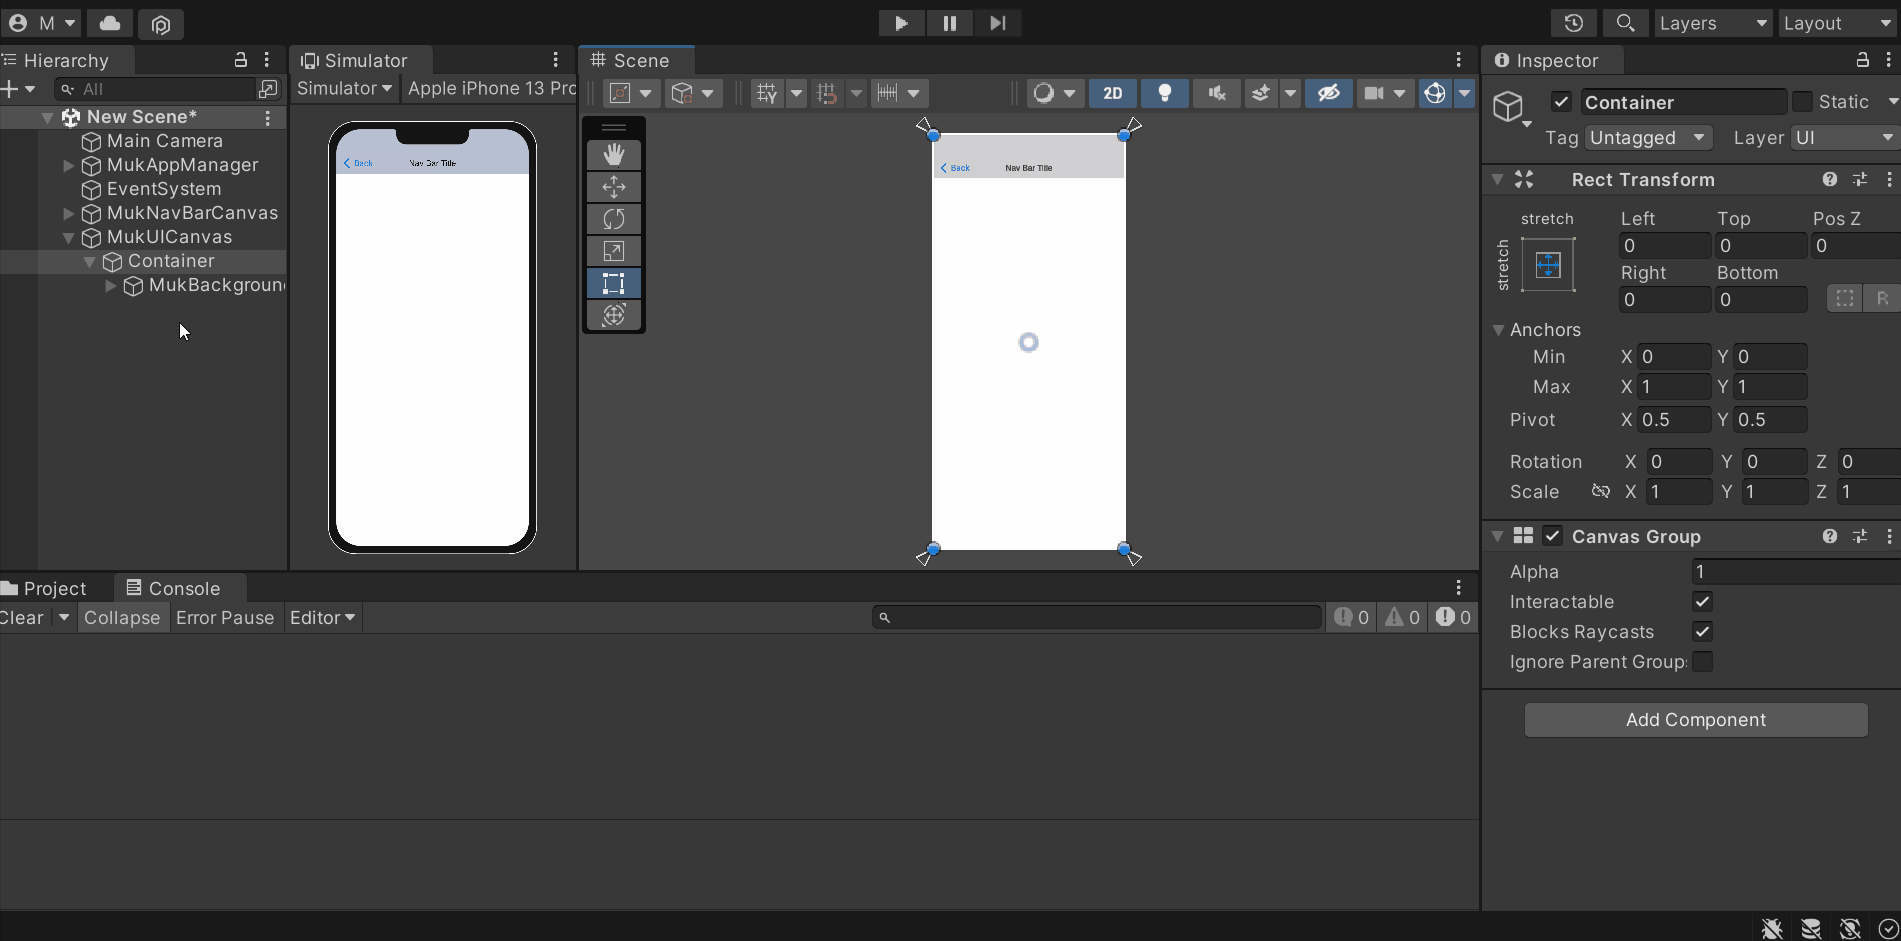The height and width of the screenshot is (941, 1901).
Task: Toggle the Scale constrain proportions link icon
Action: [x=1601, y=491]
